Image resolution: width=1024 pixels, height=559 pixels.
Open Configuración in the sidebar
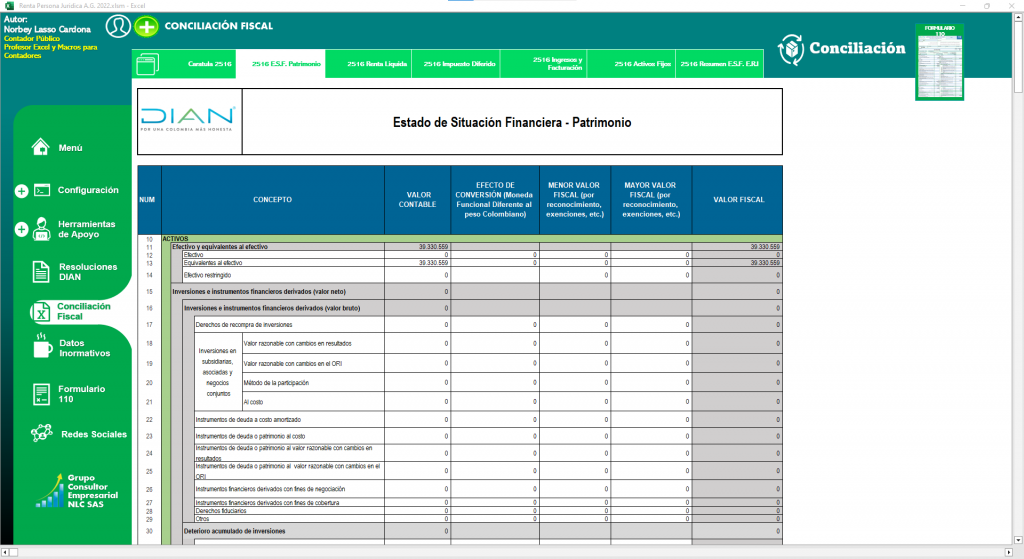pyautogui.click(x=88, y=190)
